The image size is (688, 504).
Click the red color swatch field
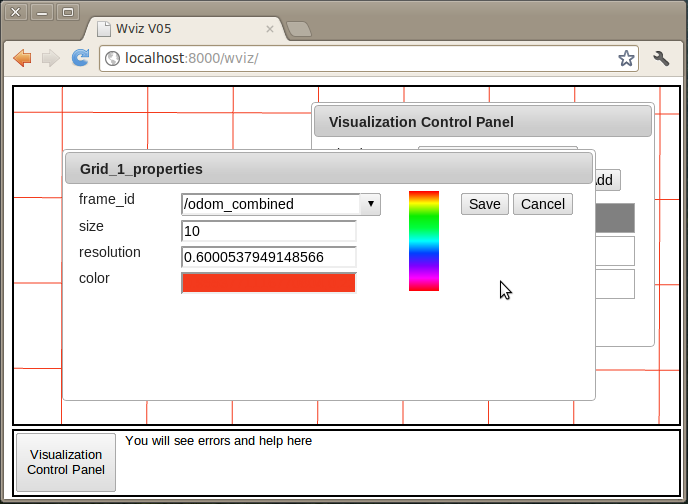tap(269, 283)
